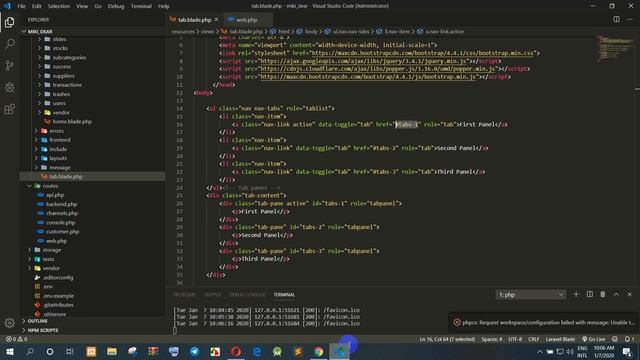Open the Selection menu
The height and width of the screenshot is (360, 640).
pyautogui.click(x=59, y=6)
